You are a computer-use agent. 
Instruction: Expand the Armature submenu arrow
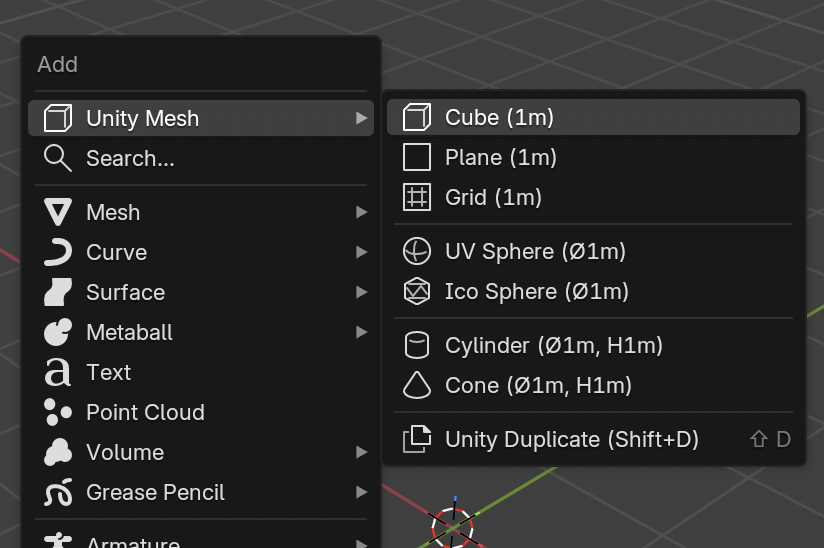coord(361,543)
